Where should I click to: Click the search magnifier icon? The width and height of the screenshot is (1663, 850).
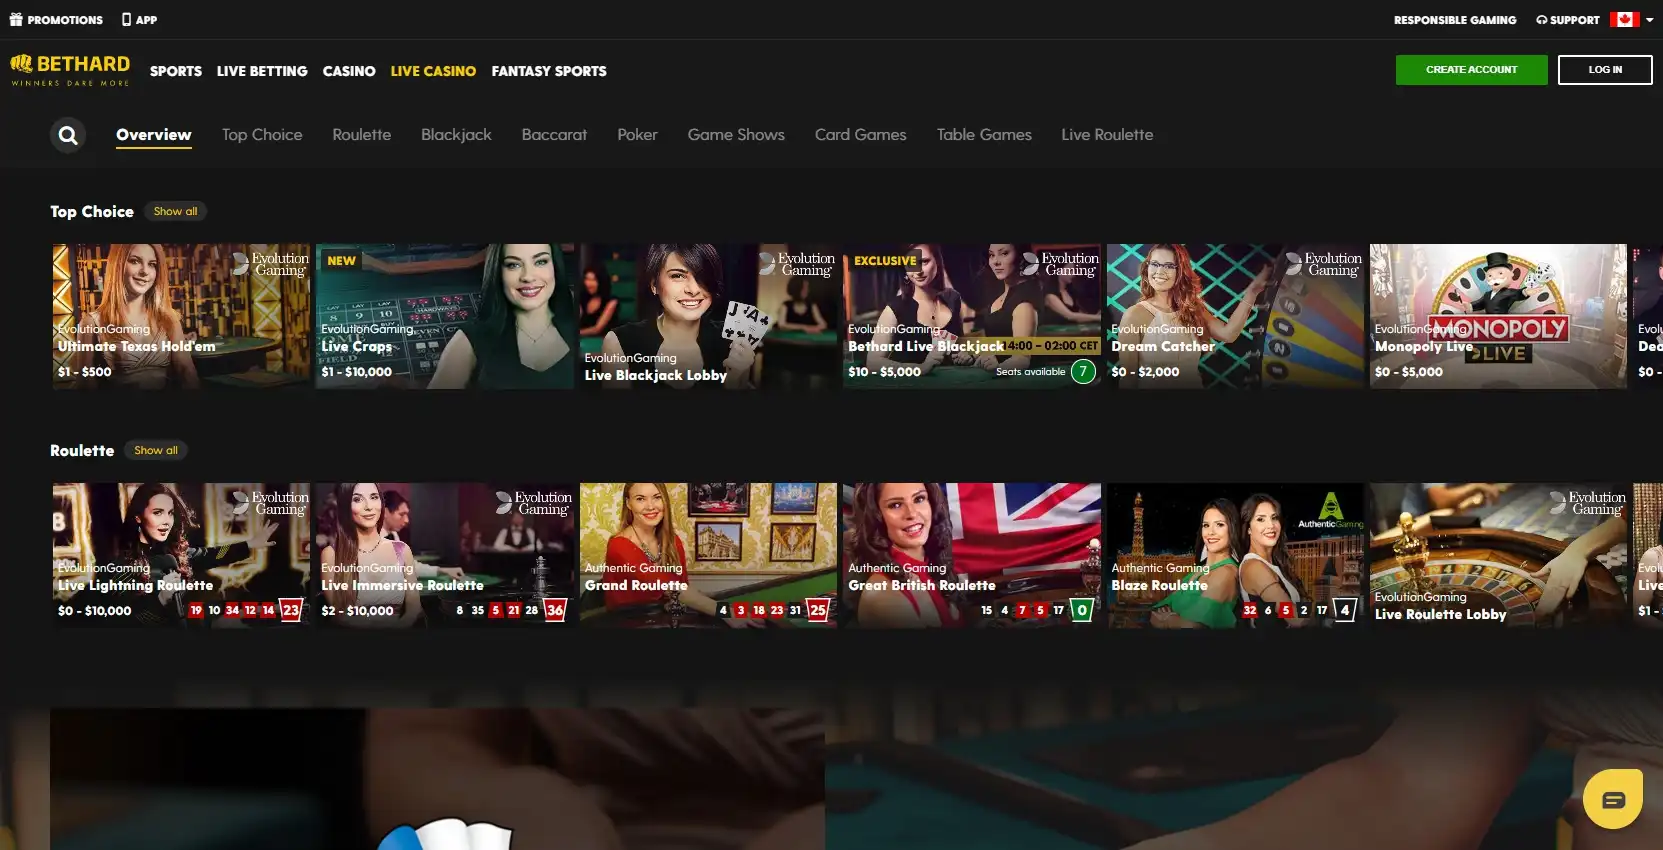68,135
